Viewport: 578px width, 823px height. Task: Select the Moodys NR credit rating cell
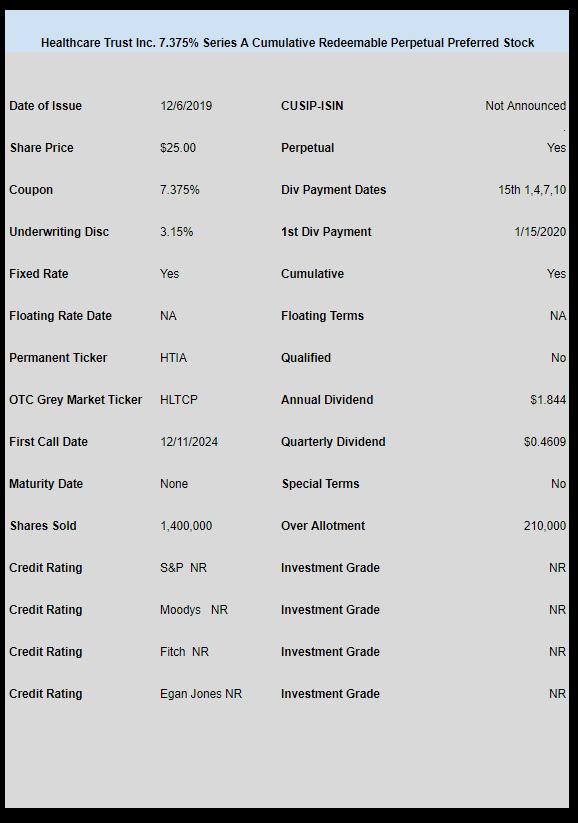[194, 610]
